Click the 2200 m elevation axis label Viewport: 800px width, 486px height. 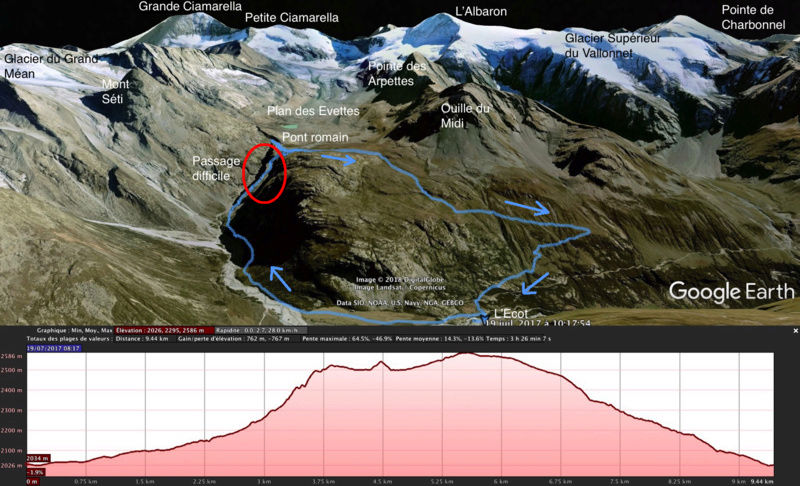tap(11, 430)
